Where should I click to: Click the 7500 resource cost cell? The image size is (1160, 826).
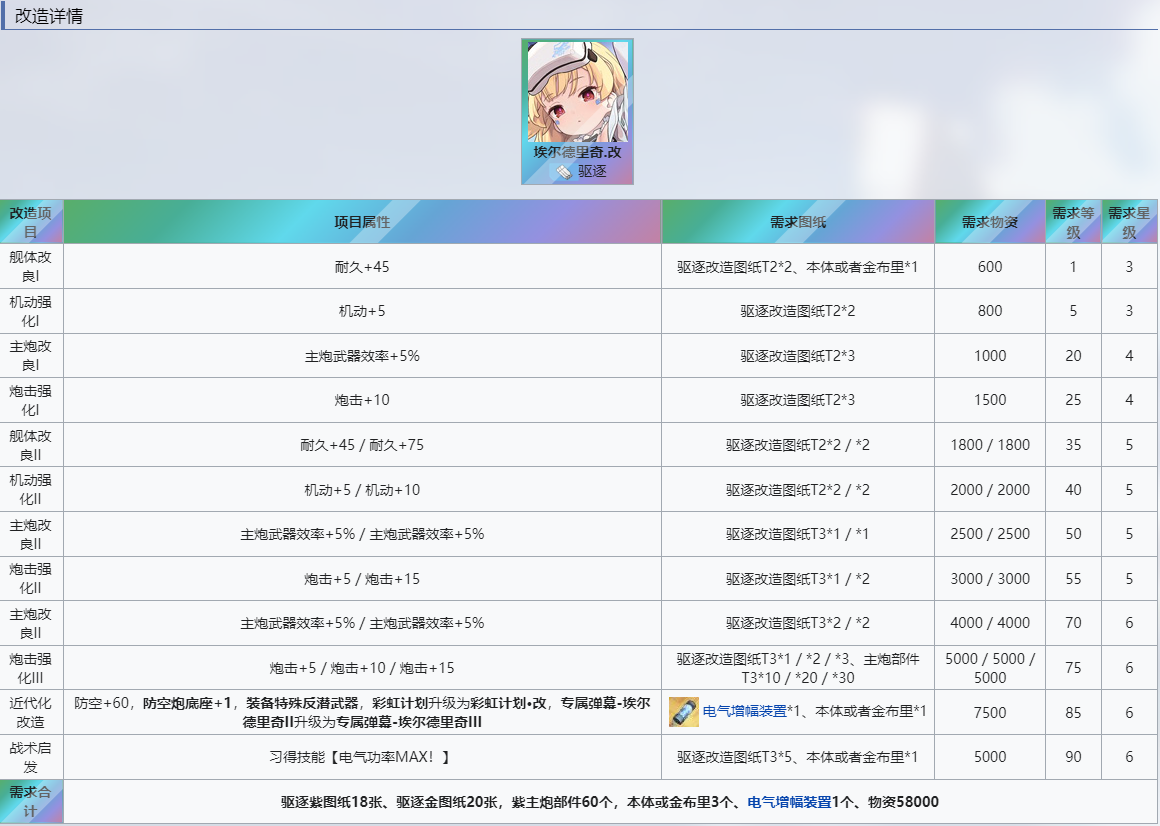tap(990, 712)
